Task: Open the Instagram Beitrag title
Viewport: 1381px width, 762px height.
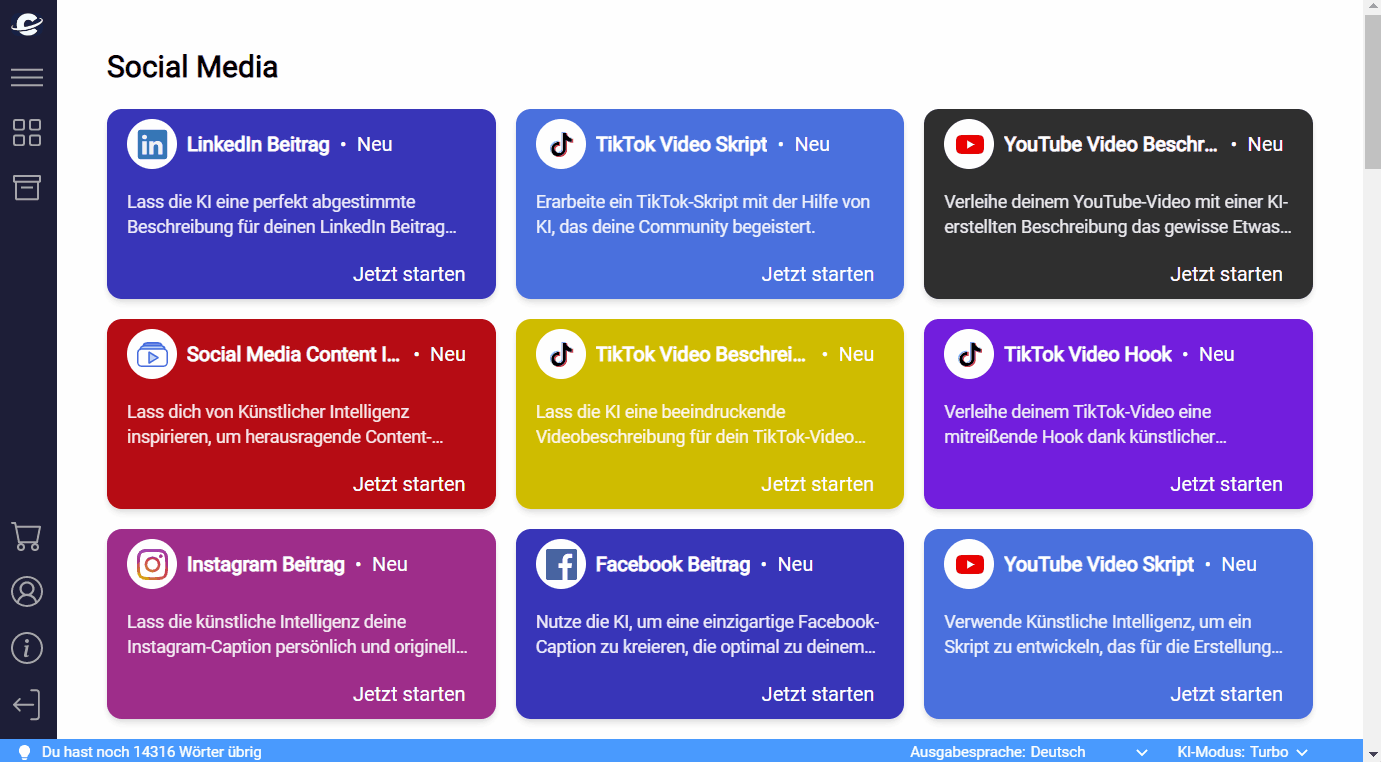Action: (266, 564)
